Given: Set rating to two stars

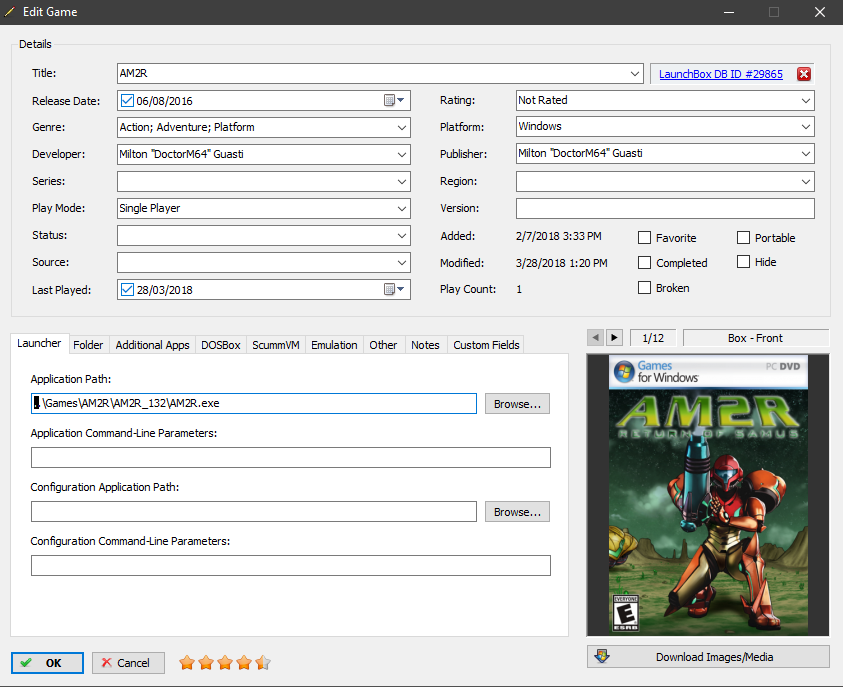Looking at the screenshot, I should click(206, 663).
